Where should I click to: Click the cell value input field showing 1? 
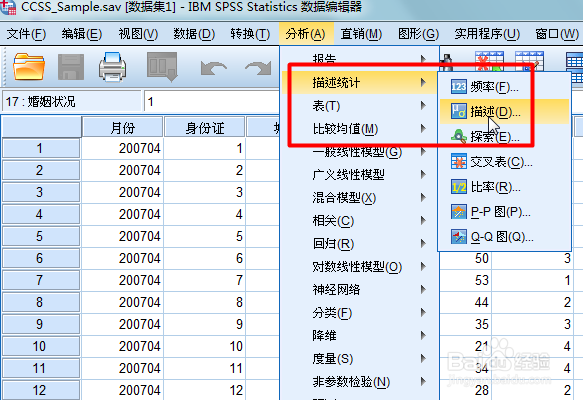[211, 101]
